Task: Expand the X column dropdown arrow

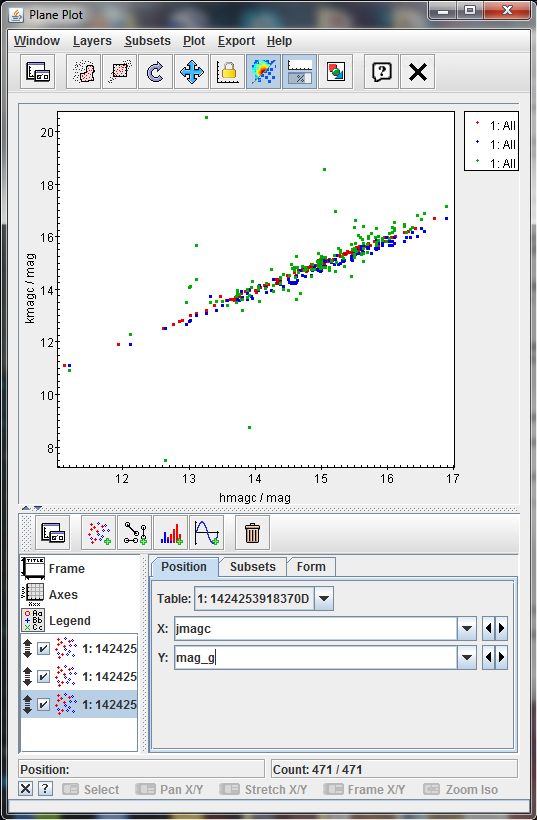Action: 467,629
